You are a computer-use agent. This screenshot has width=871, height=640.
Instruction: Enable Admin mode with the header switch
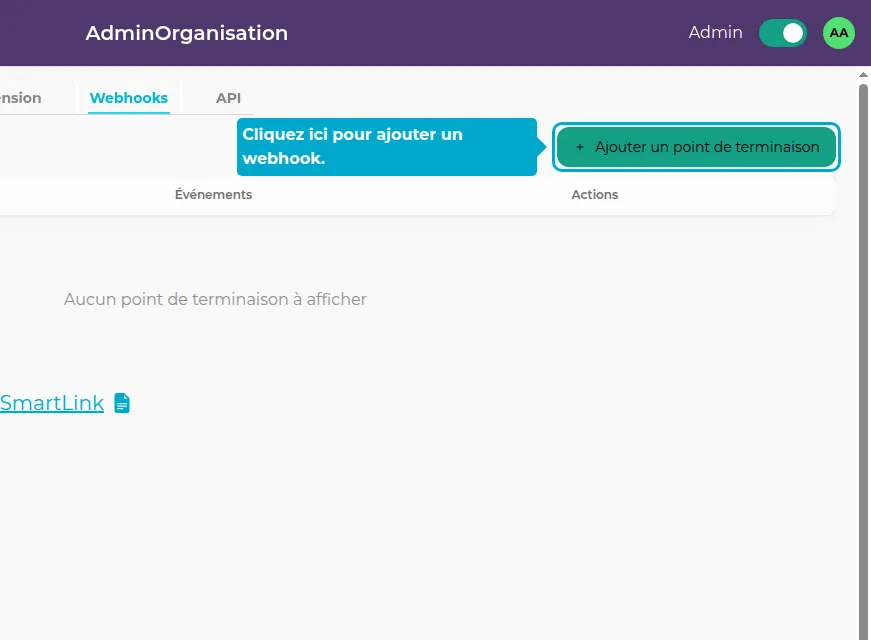point(782,33)
